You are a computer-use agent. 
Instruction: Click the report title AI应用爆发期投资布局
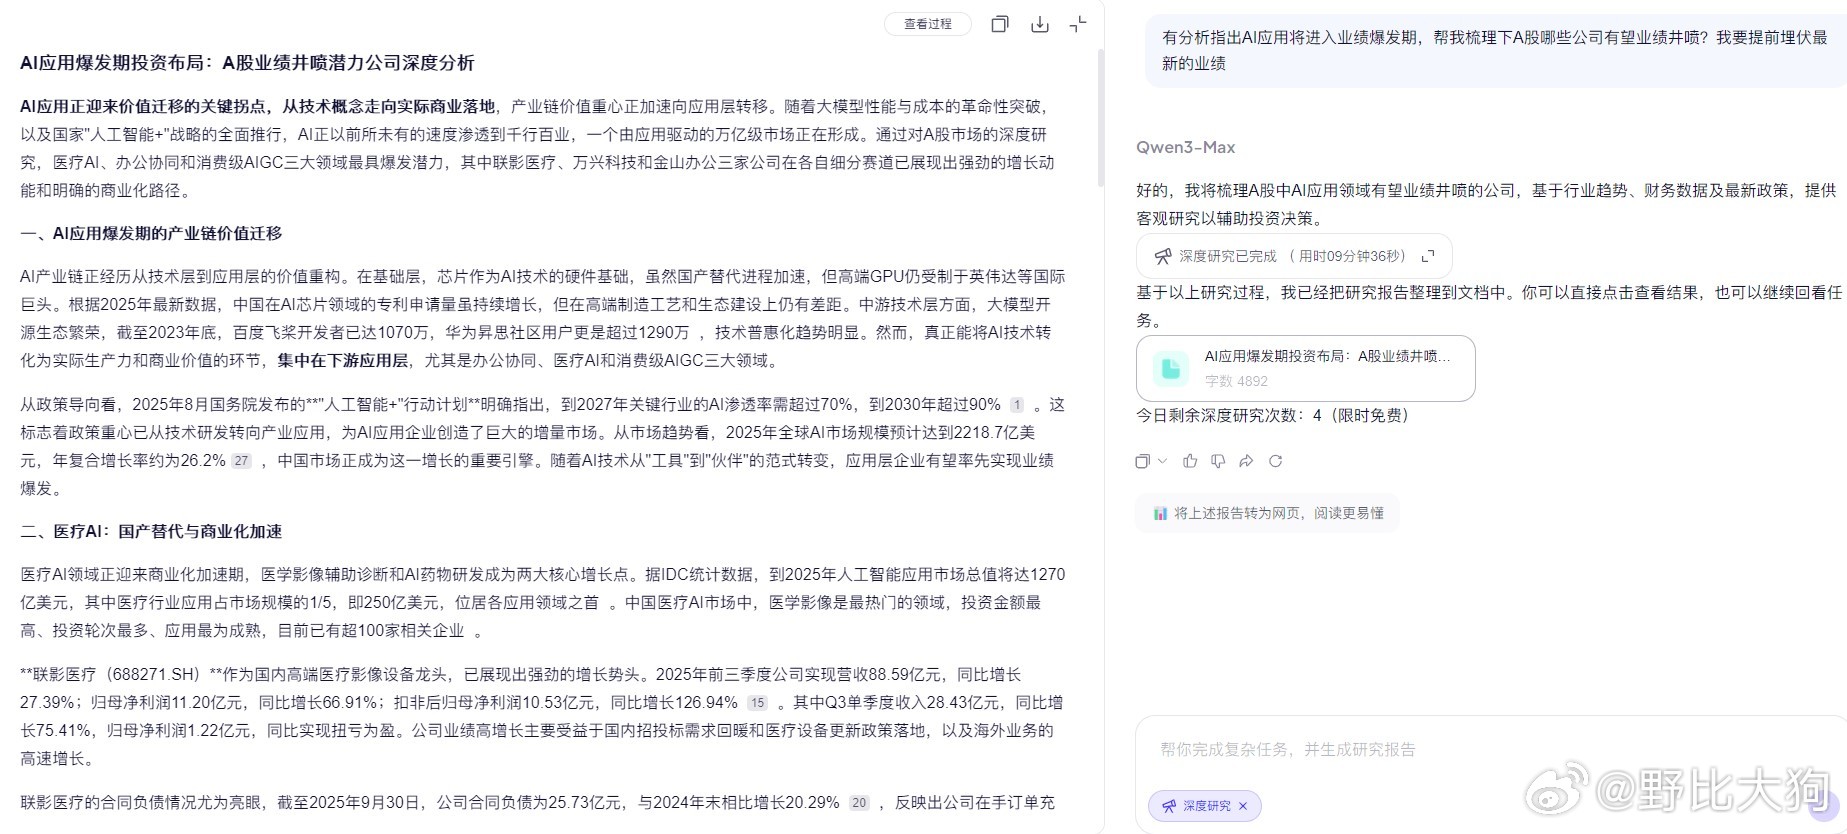point(247,63)
